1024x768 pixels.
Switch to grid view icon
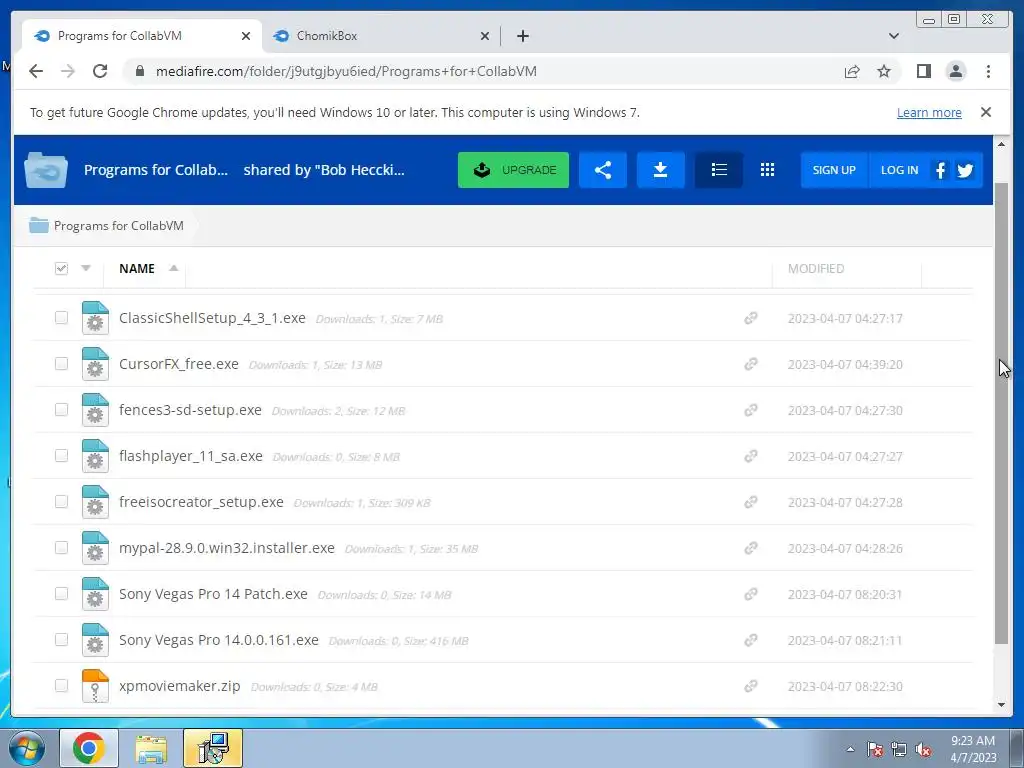click(767, 170)
